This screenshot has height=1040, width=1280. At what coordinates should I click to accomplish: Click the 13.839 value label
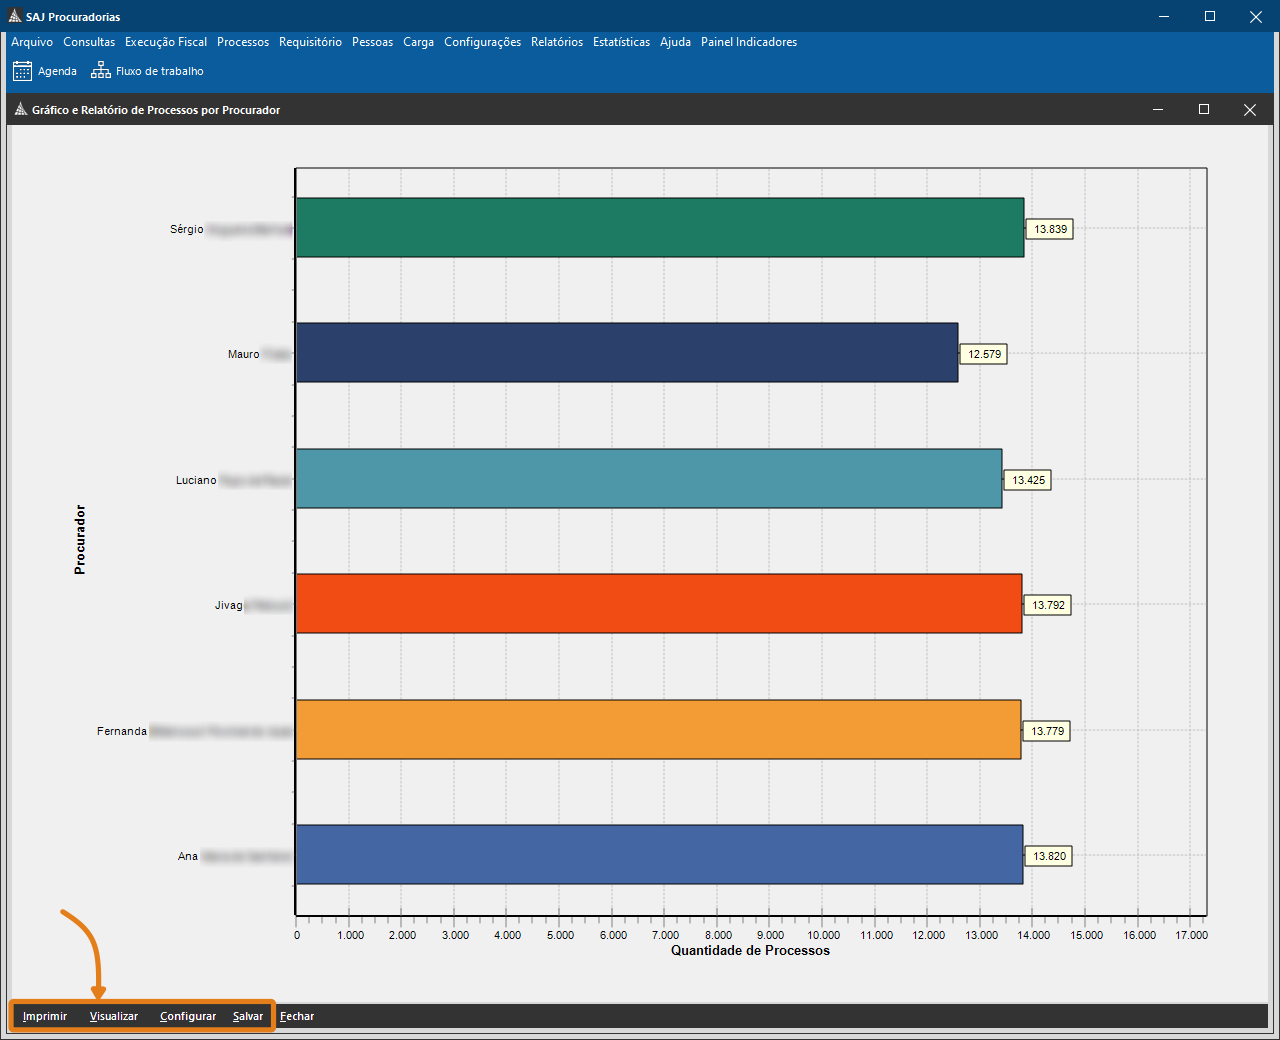(x=1050, y=229)
